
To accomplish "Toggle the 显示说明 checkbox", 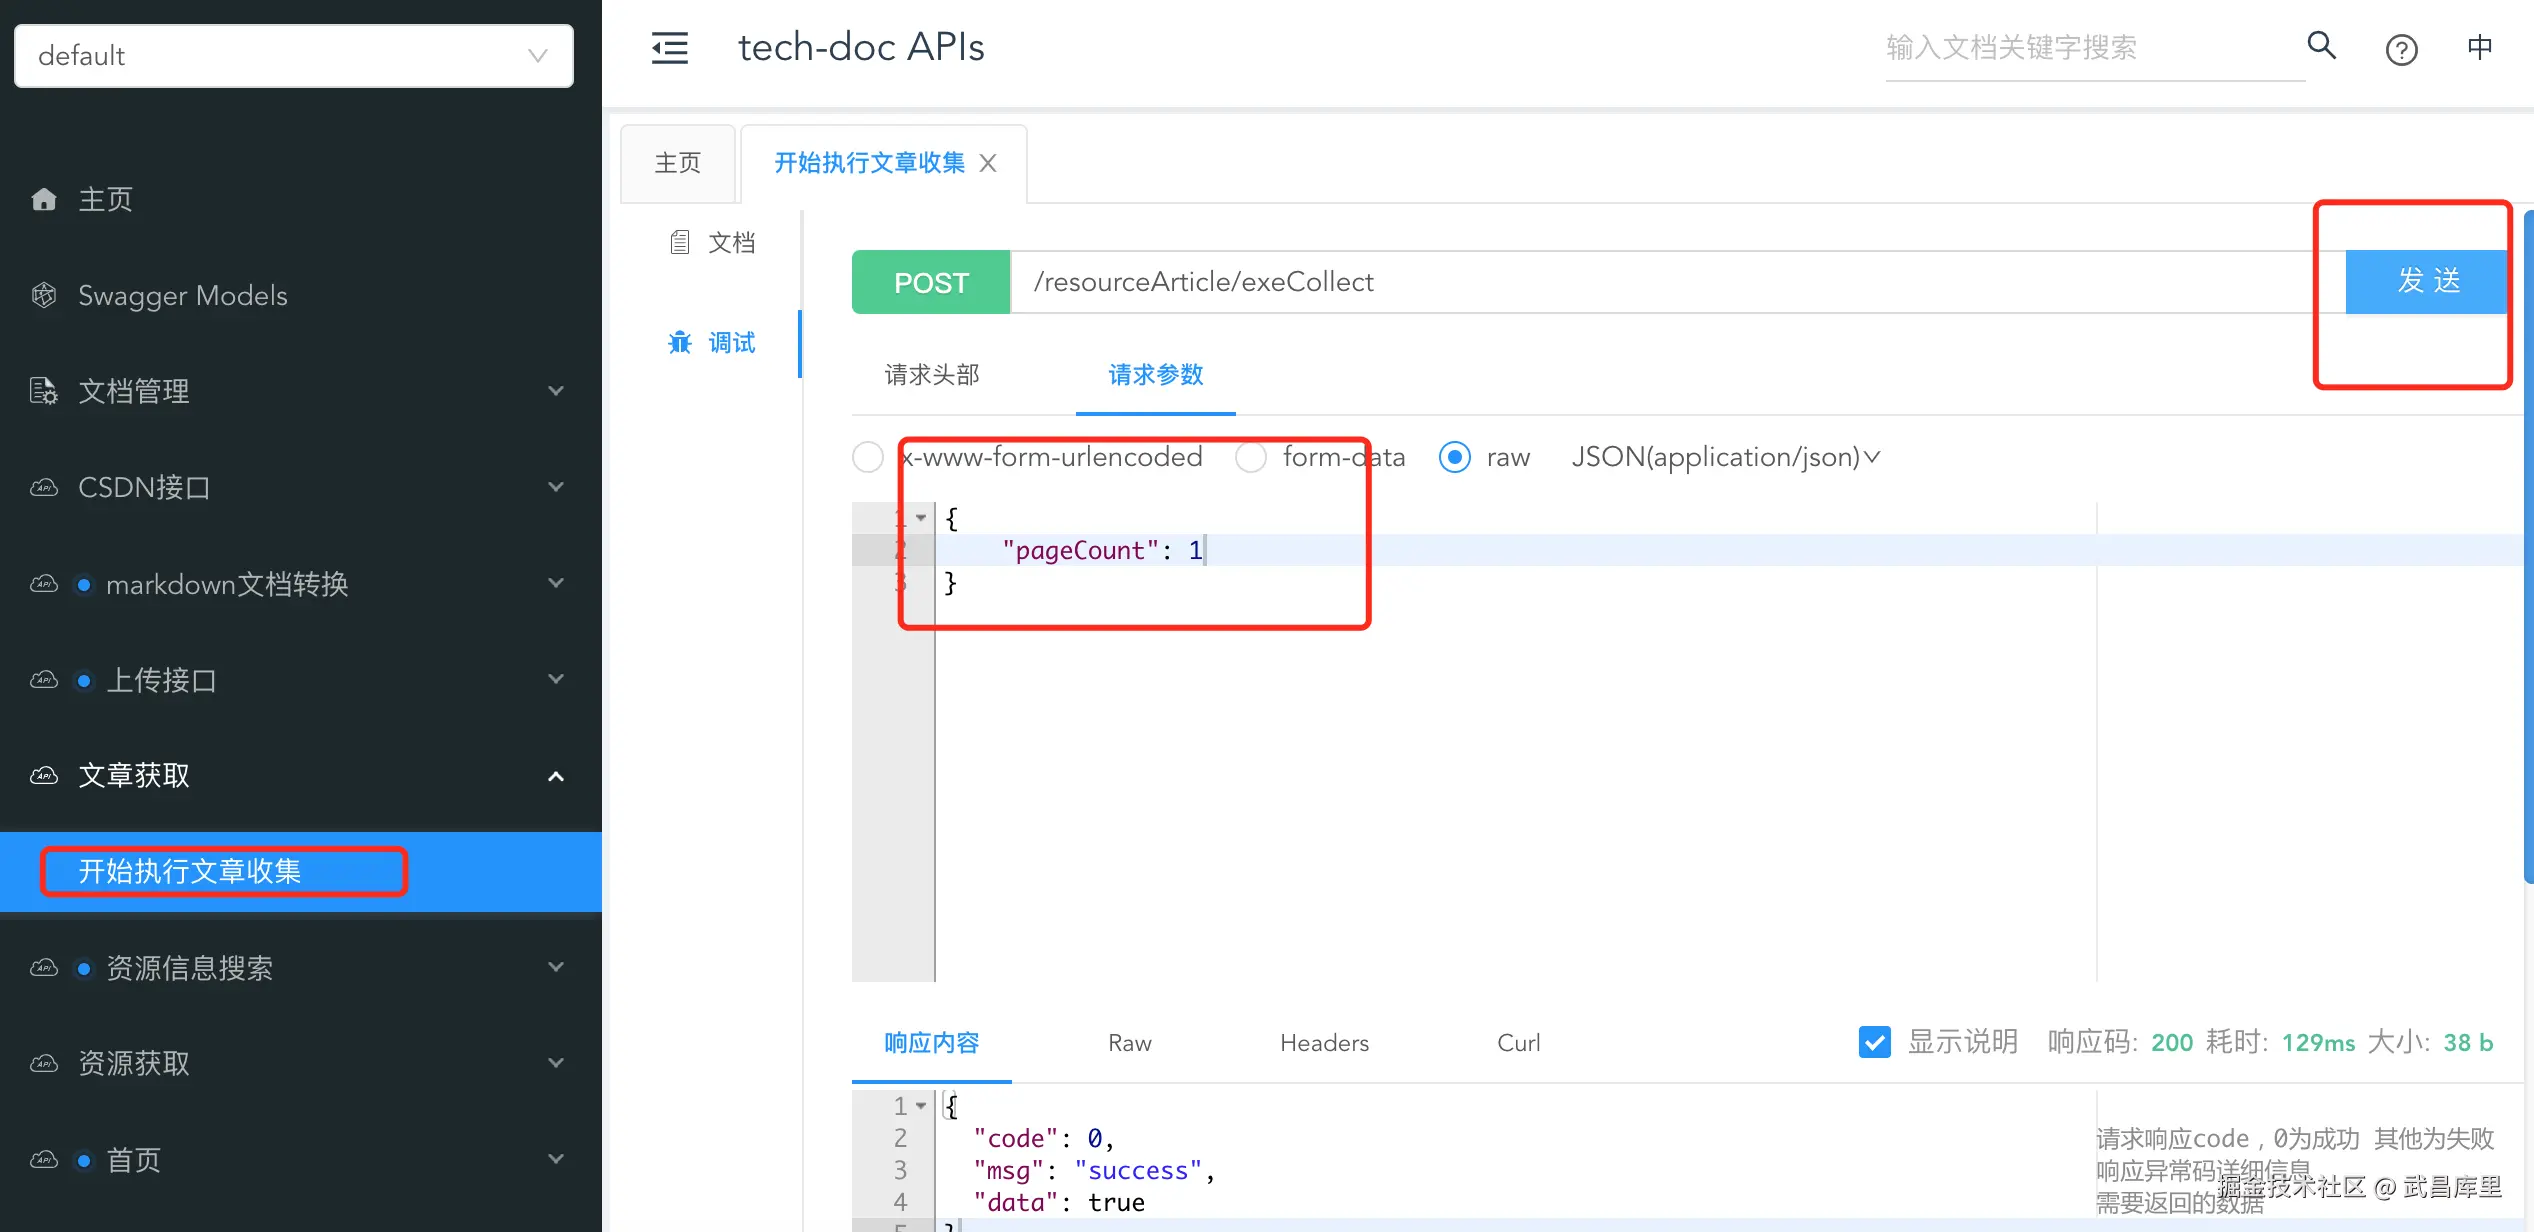I will 1874,1042.
